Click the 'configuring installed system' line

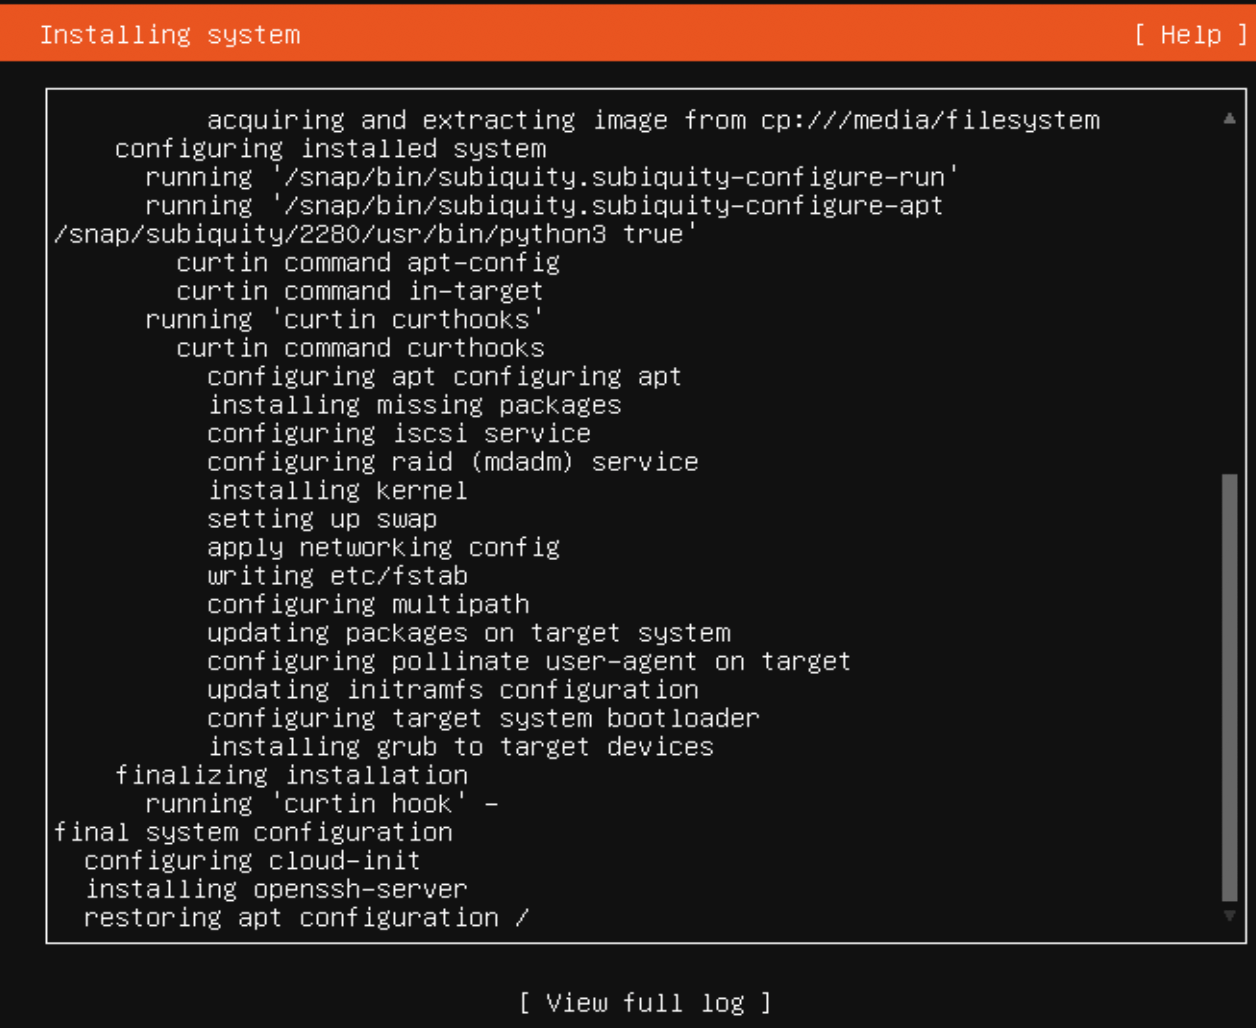[x=330, y=149]
